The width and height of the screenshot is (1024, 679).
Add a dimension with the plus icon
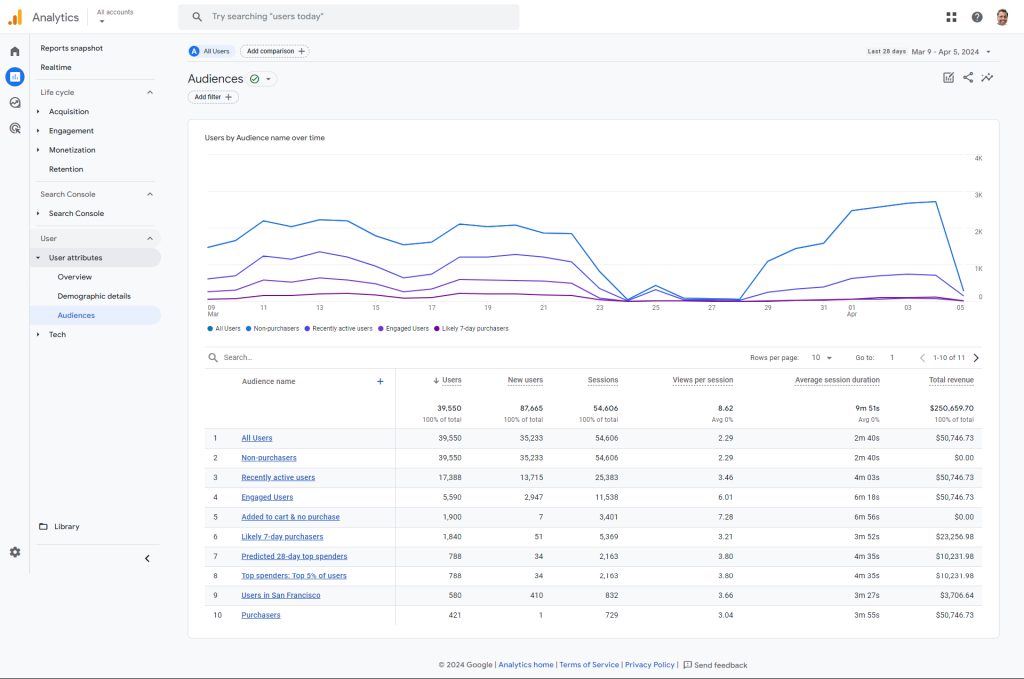[x=380, y=381]
